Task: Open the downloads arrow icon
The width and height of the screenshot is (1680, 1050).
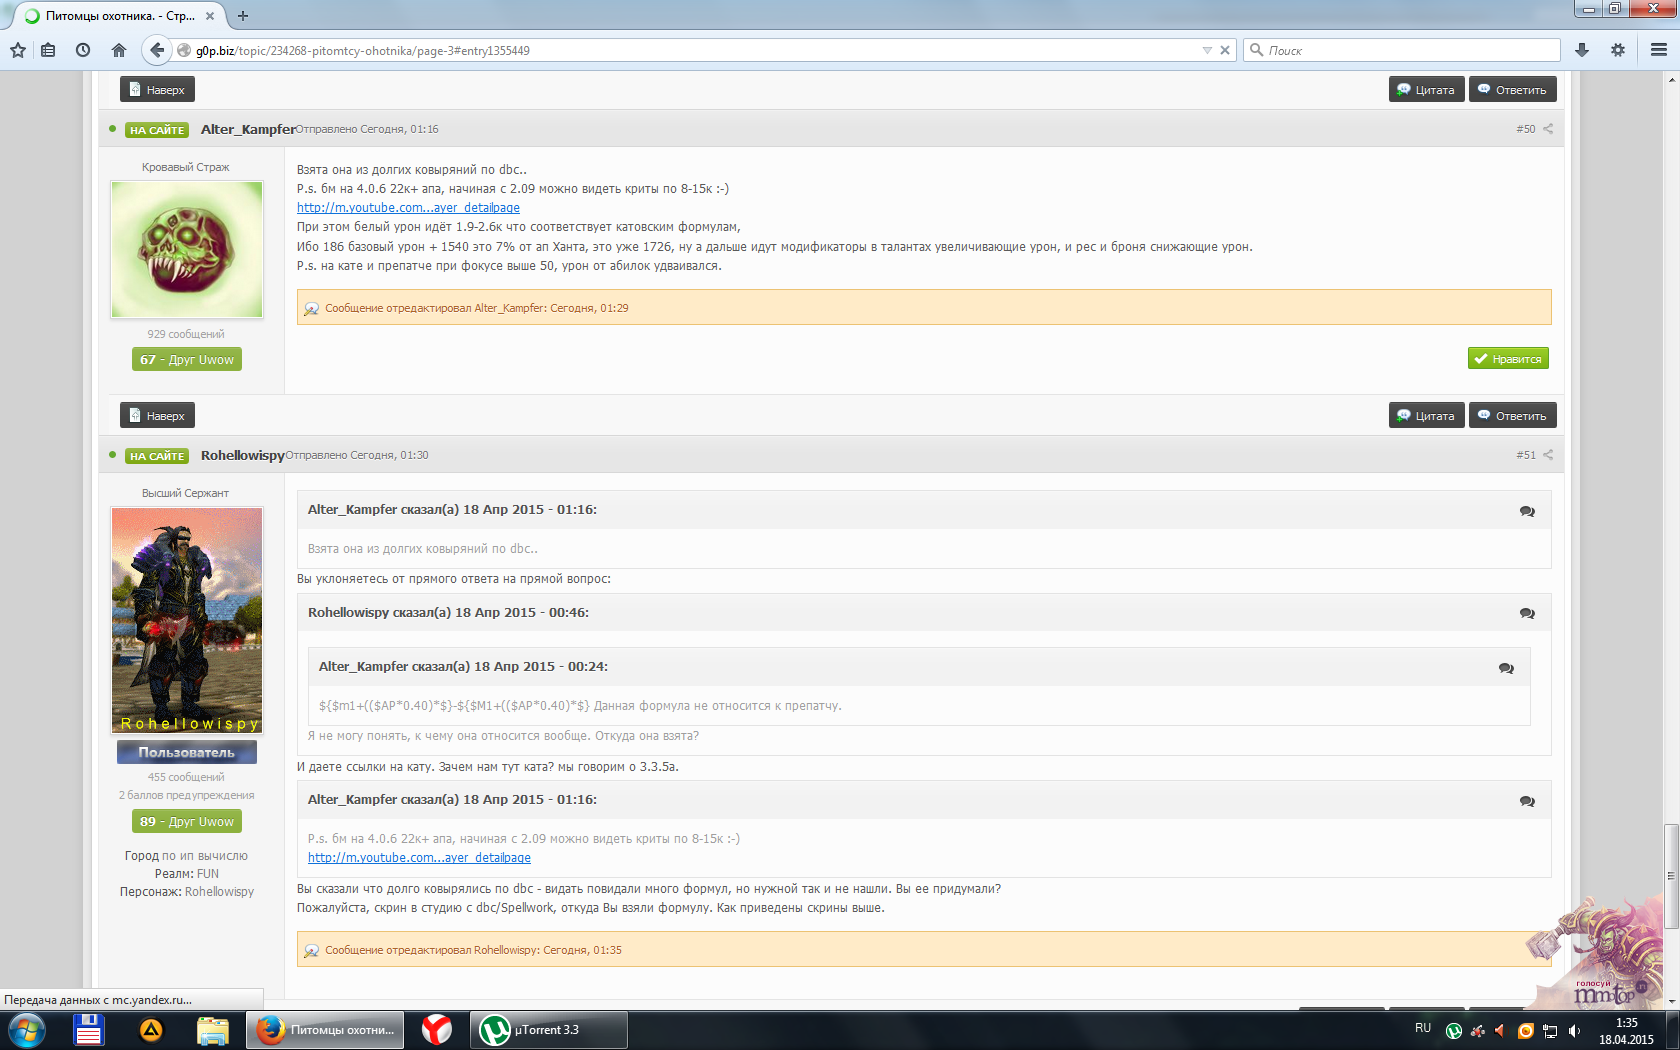Action: (x=1582, y=50)
